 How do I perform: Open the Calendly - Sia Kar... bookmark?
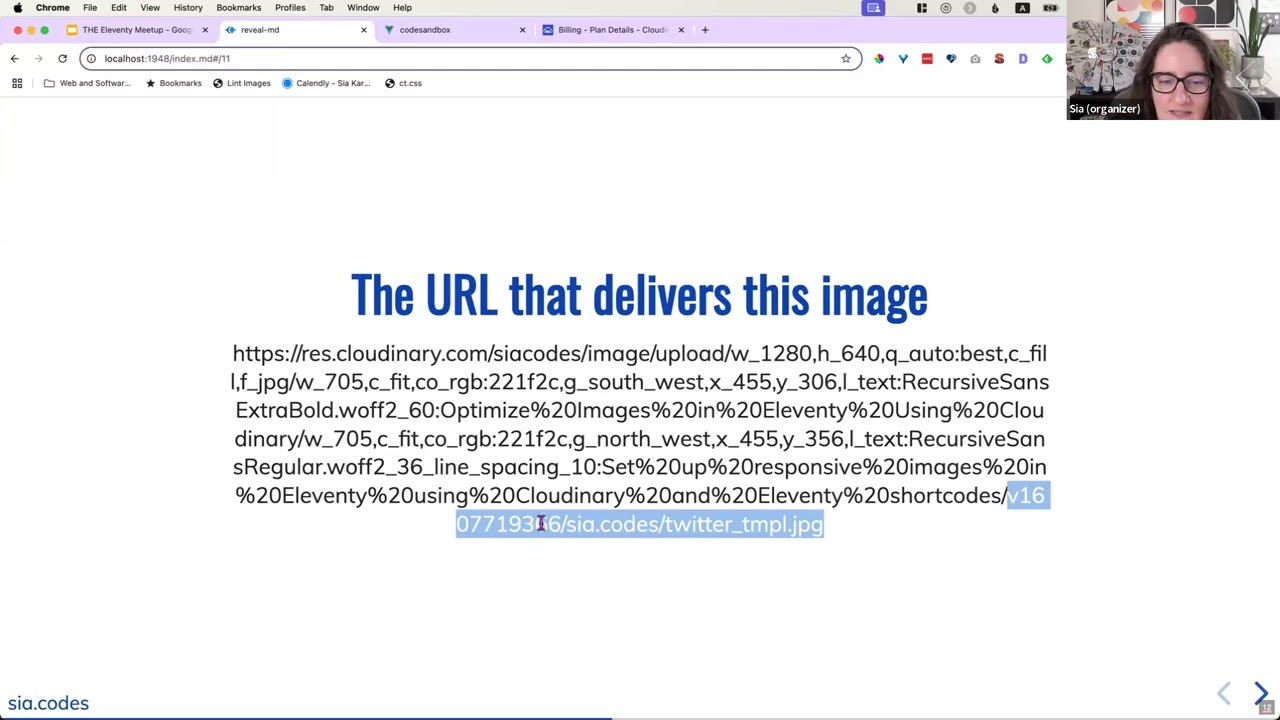coord(326,83)
